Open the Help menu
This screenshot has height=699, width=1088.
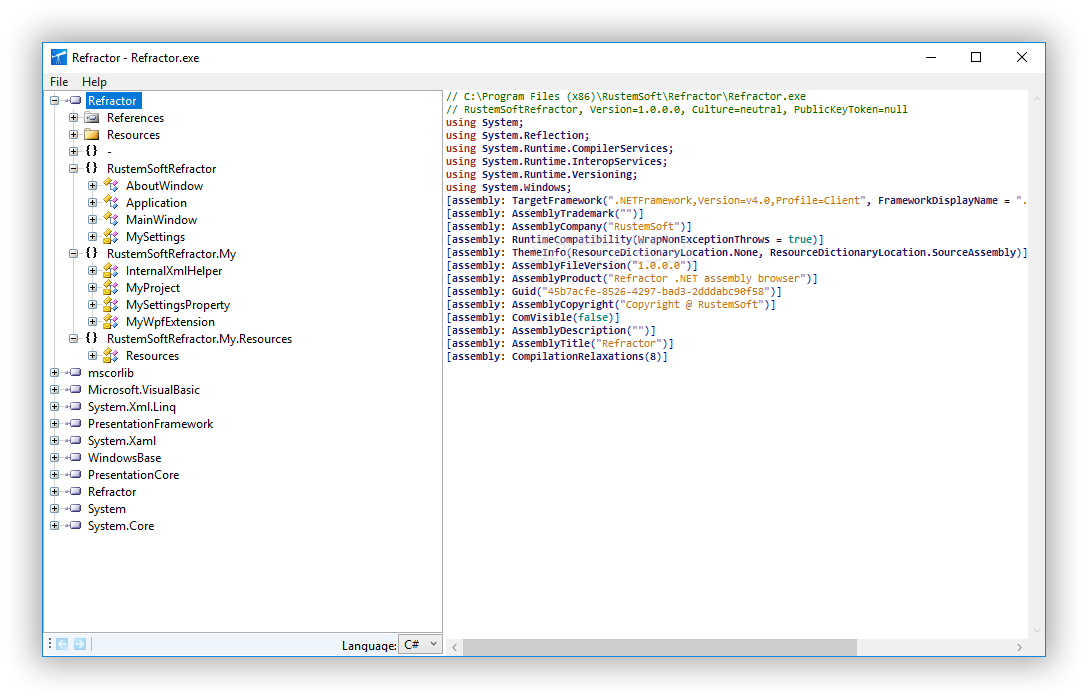pos(94,81)
